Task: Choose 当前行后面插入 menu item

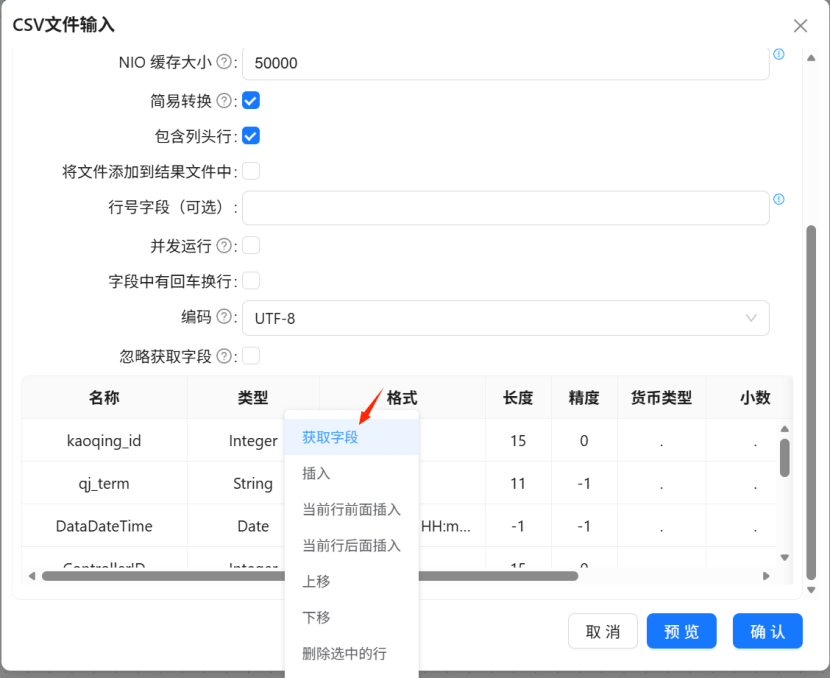Action: [352, 545]
